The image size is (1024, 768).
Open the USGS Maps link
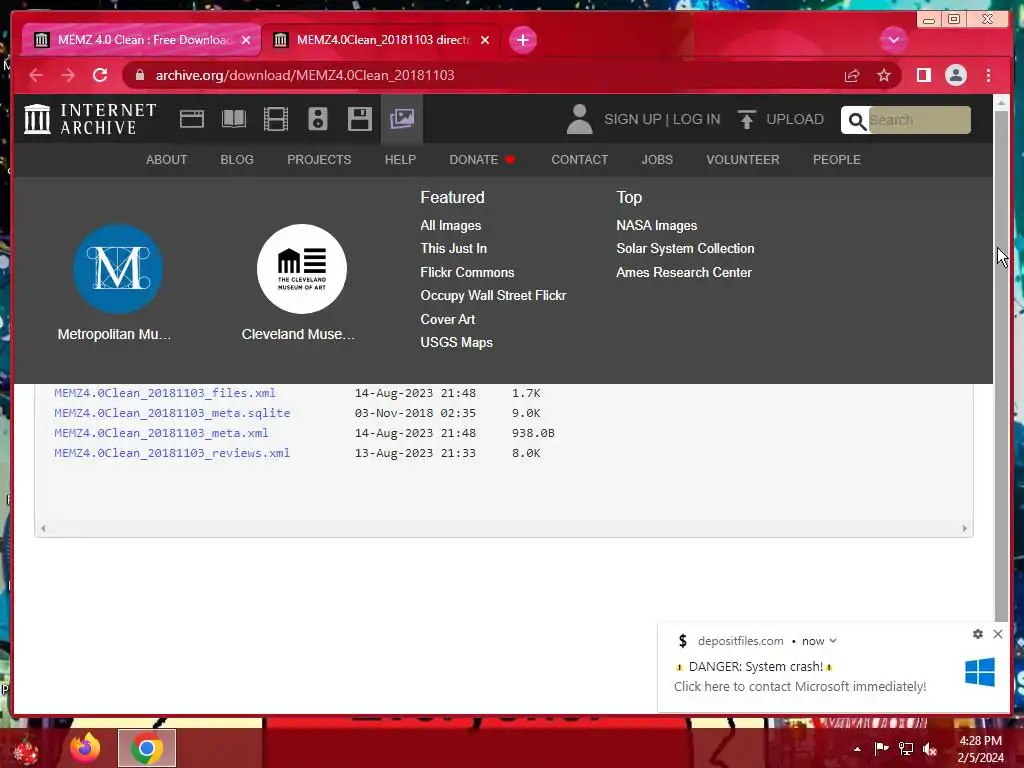[x=456, y=342]
